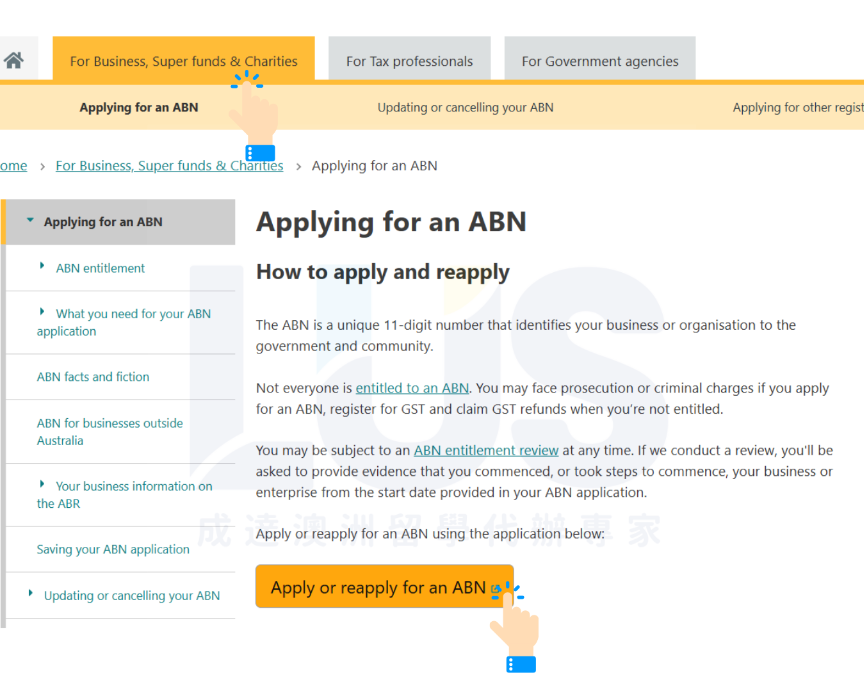Switch to For Tax professionals tab

pos(409,61)
